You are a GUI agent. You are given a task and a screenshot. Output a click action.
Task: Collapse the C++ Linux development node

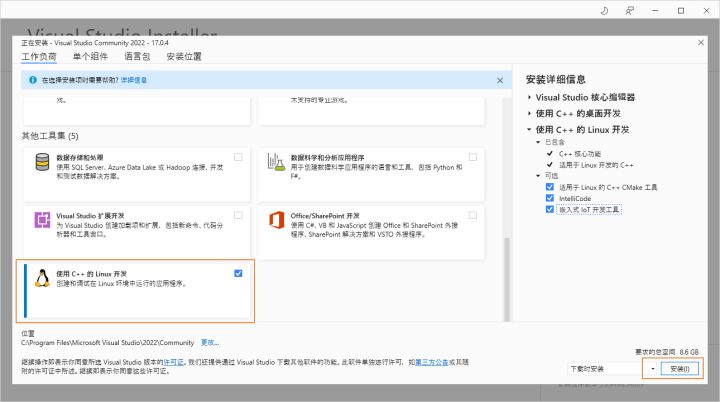coord(529,130)
